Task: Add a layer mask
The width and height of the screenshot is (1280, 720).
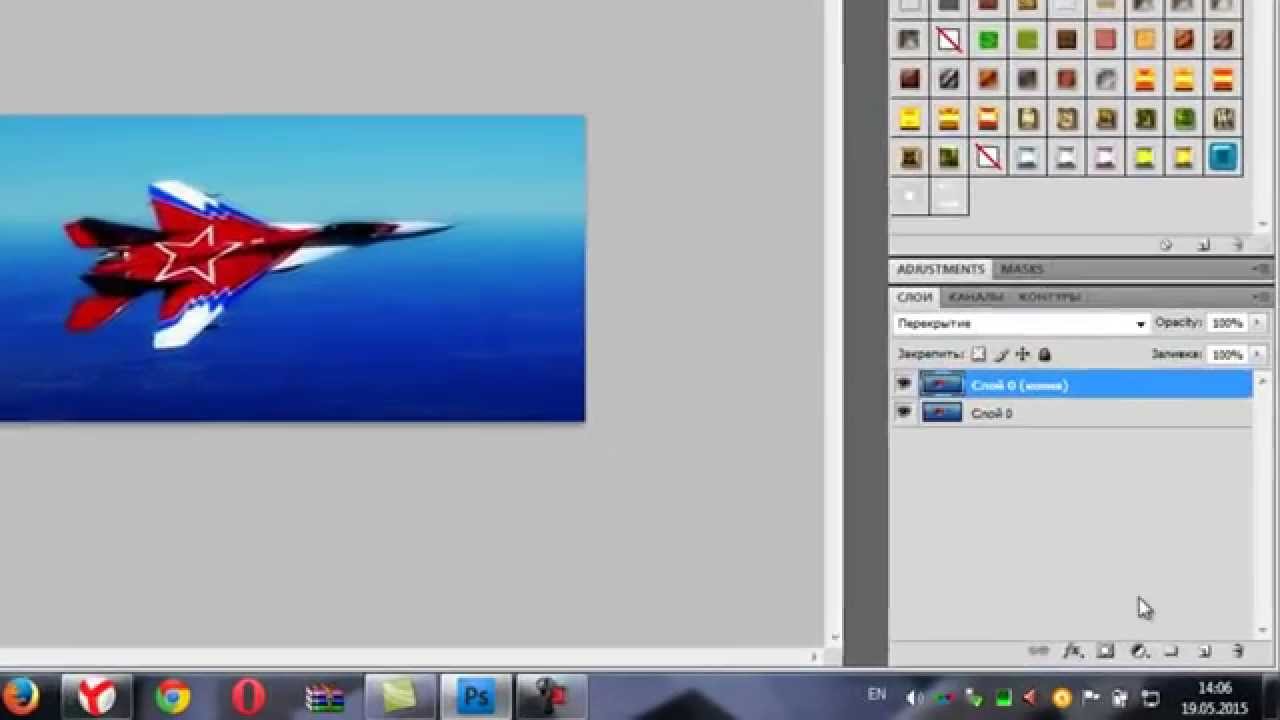Action: click(x=1105, y=651)
